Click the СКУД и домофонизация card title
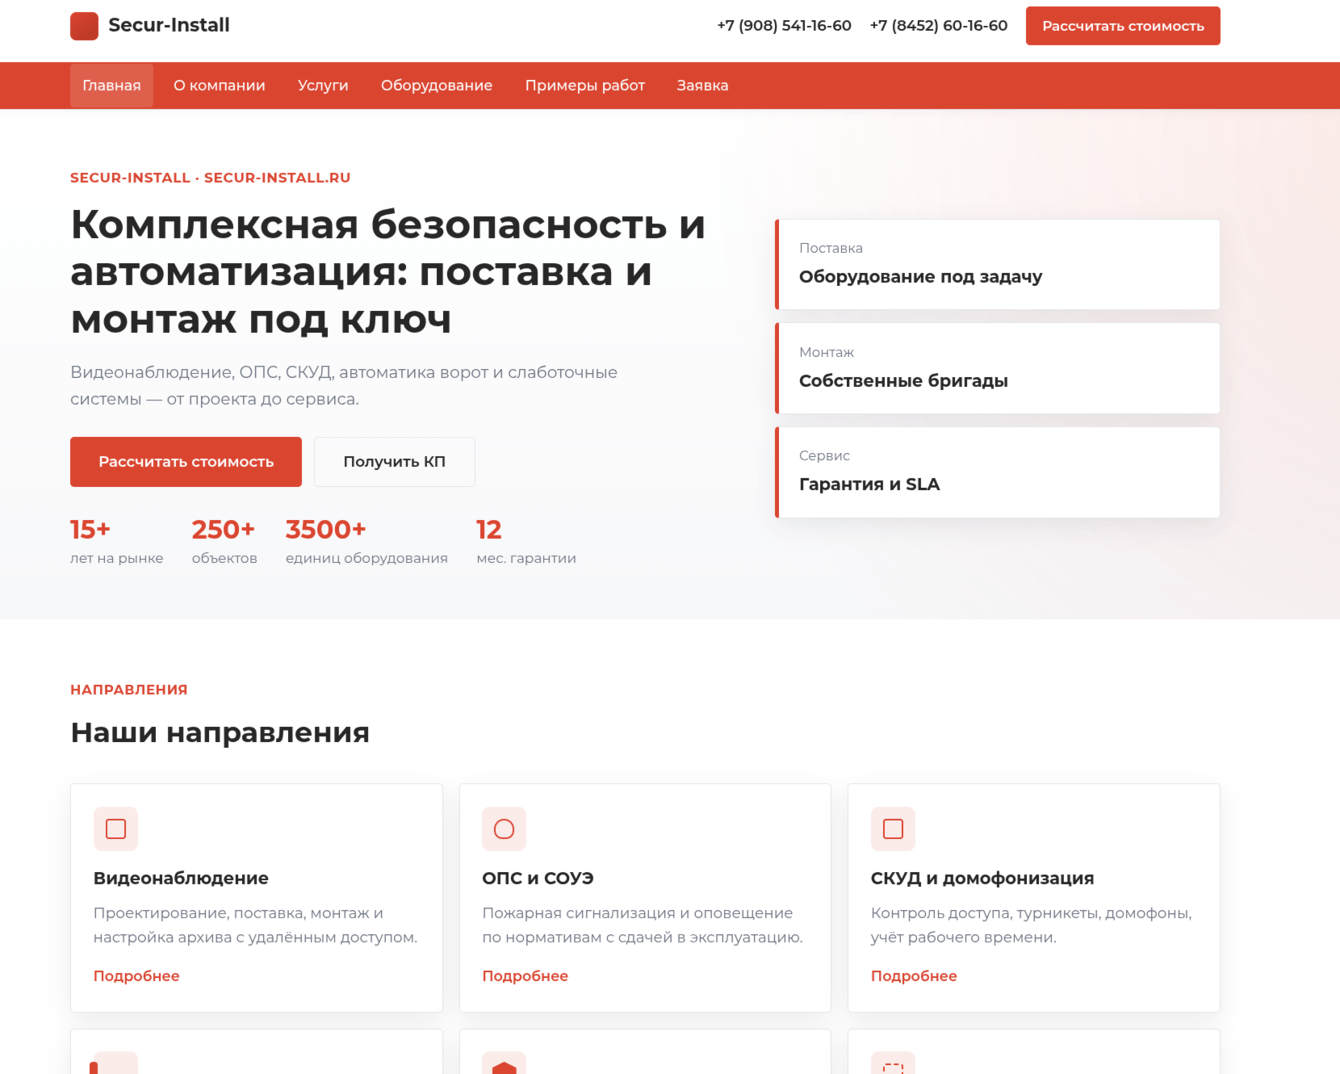 982,878
